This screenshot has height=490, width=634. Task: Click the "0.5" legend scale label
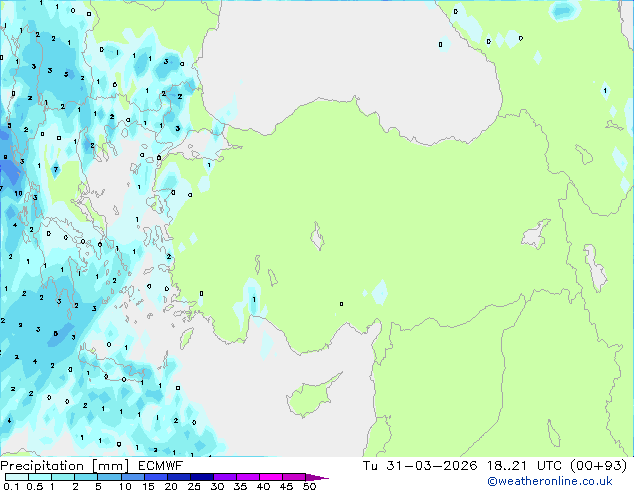(x=35, y=486)
